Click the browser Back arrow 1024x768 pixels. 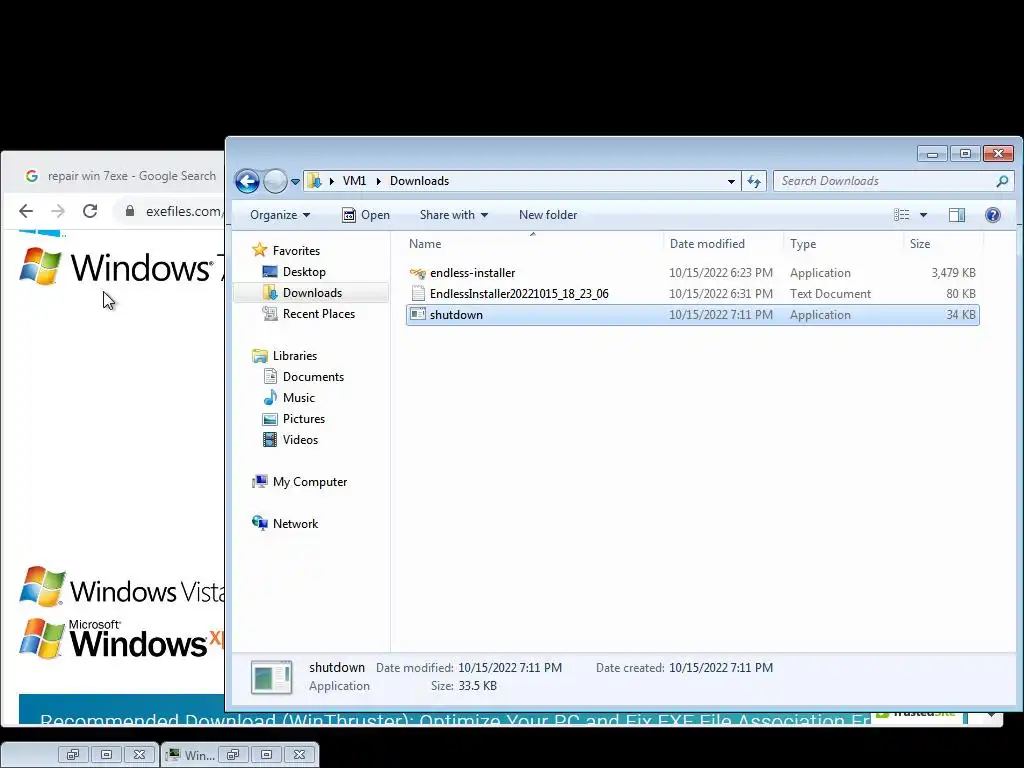pyautogui.click(x=25, y=211)
